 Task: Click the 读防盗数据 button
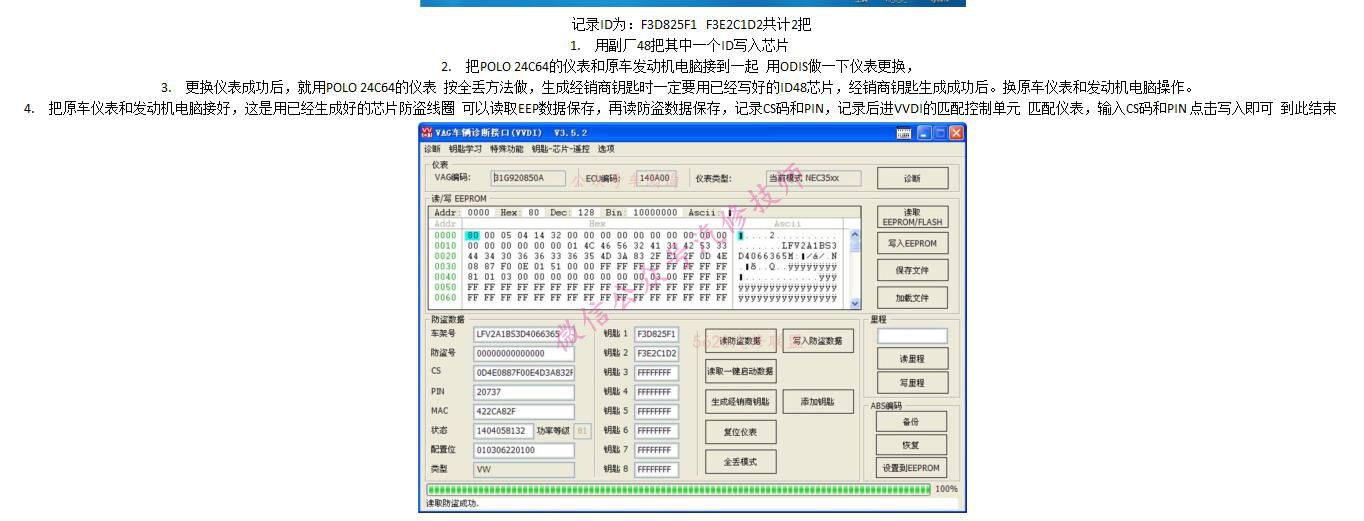pyautogui.click(x=740, y=341)
